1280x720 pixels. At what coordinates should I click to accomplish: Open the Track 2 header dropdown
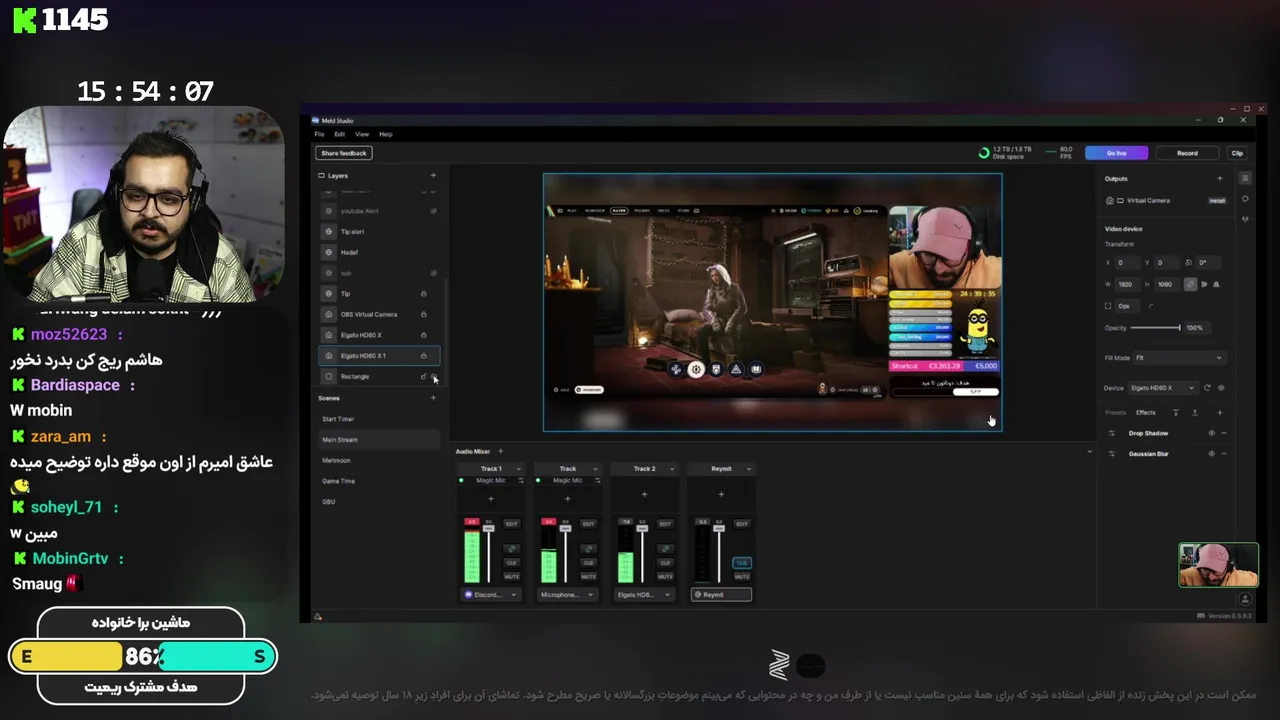tap(672, 468)
